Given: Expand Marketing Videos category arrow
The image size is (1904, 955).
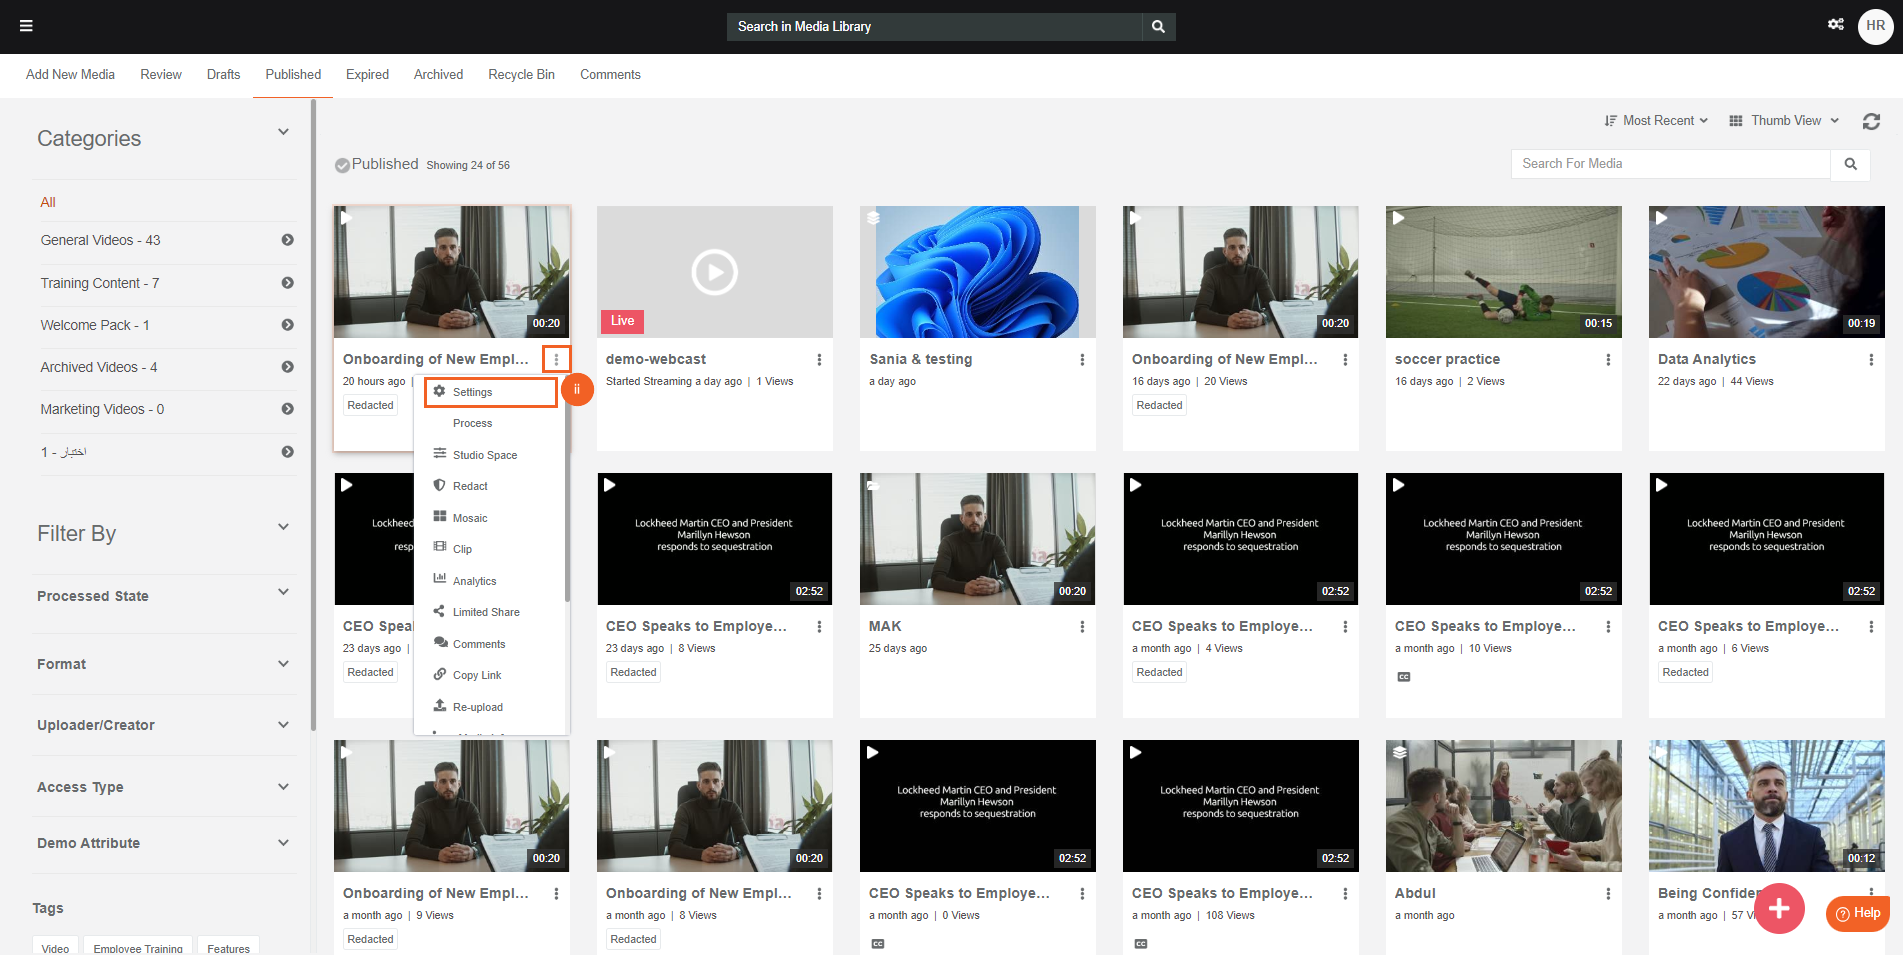Looking at the screenshot, I should click(288, 409).
